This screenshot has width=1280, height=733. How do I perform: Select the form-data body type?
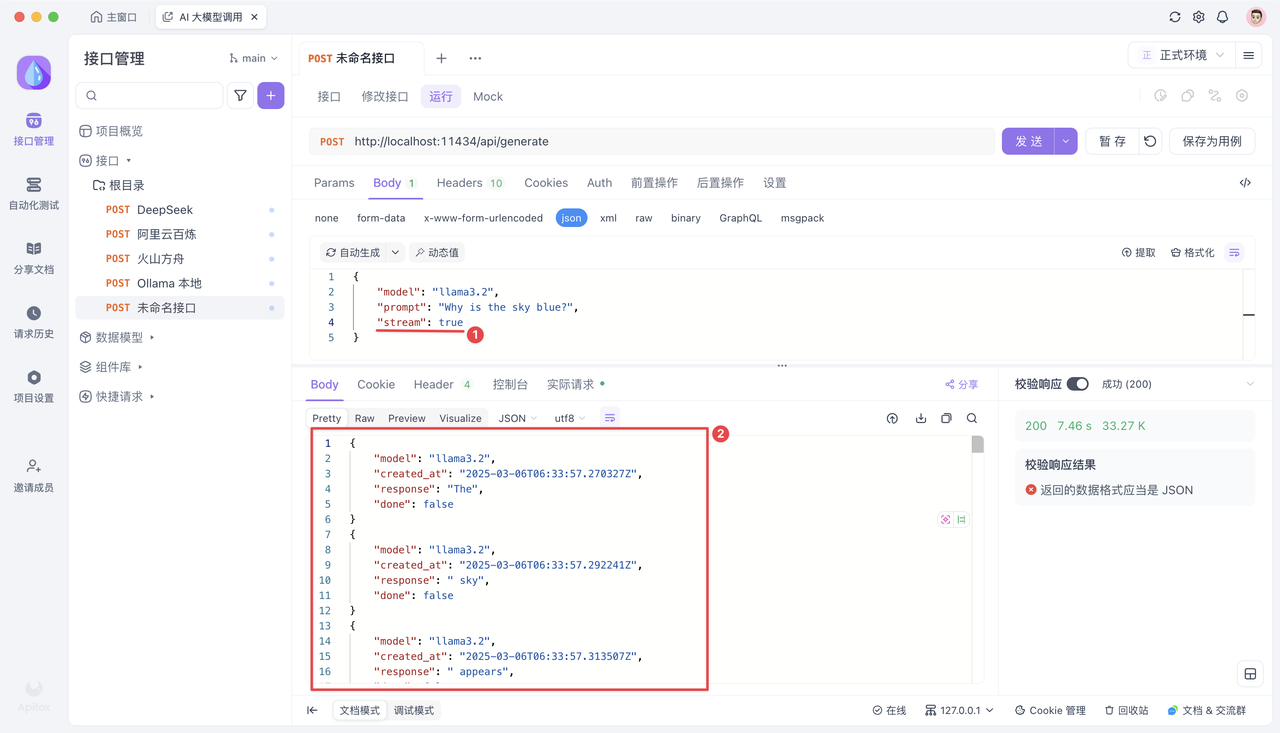(381, 218)
